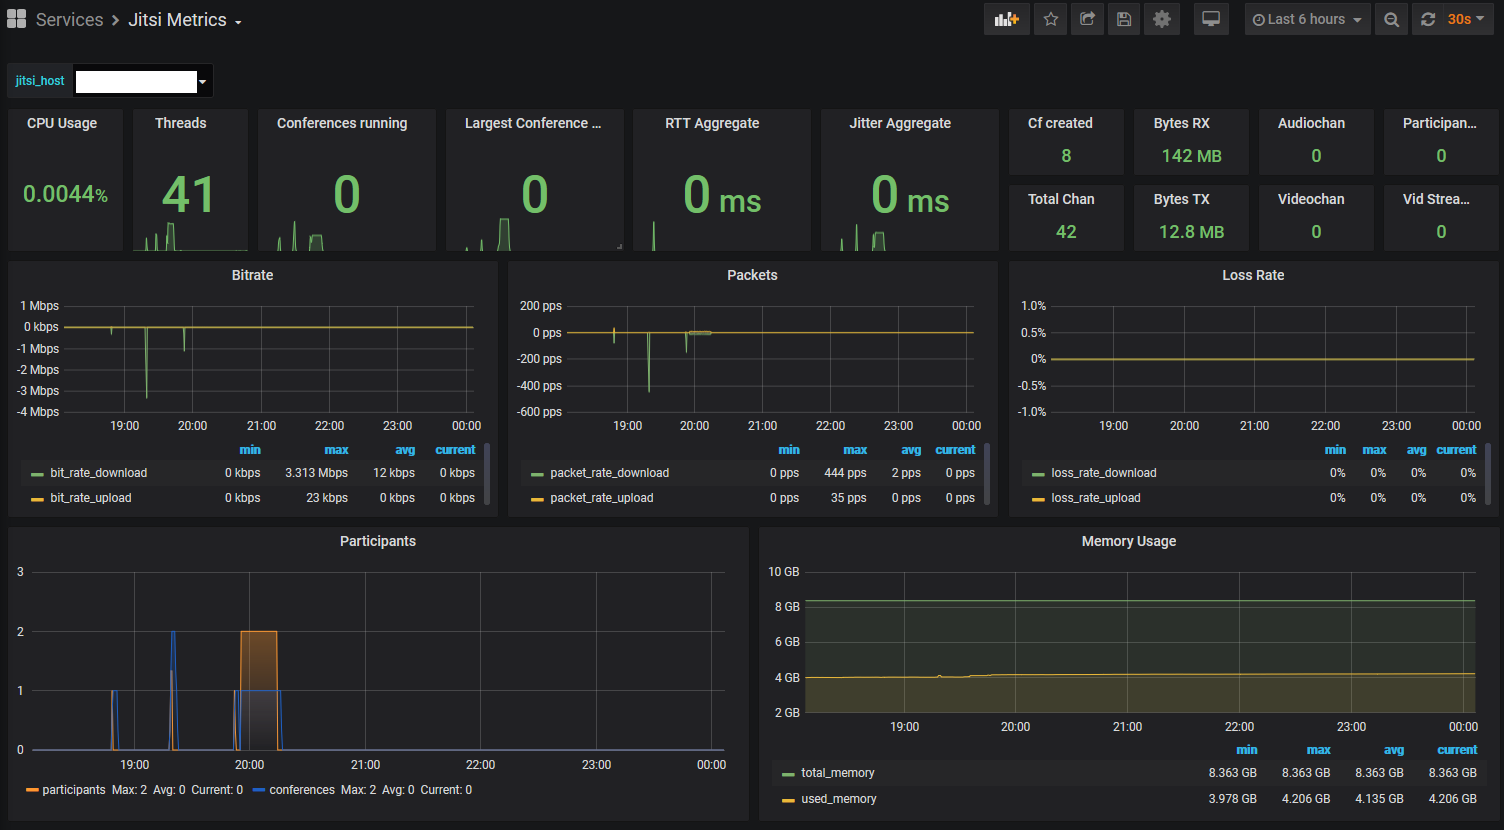Open the Bitrate panel title menu

[252, 275]
